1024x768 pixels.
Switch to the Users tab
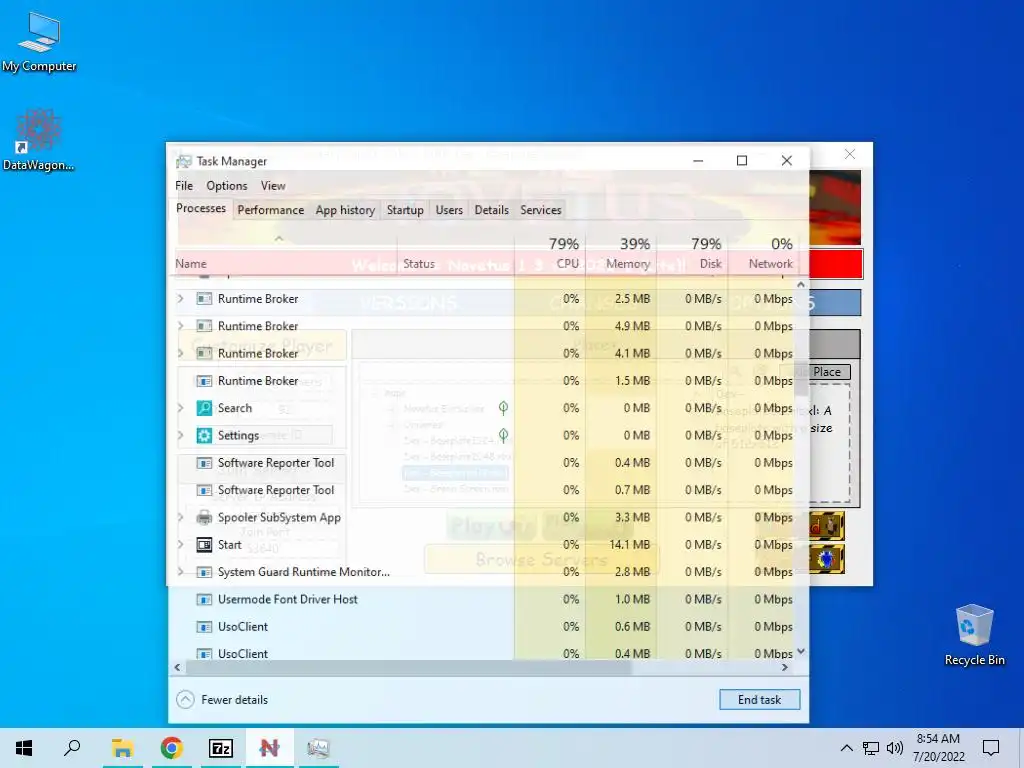[x=449, y=210]
